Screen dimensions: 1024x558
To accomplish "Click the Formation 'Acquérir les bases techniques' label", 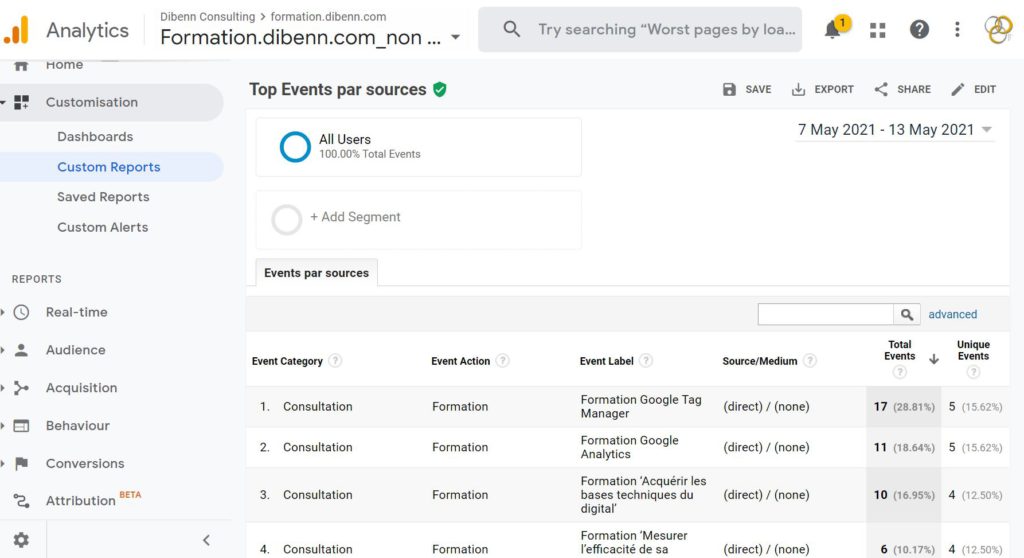I will click(x=643, y=495).
